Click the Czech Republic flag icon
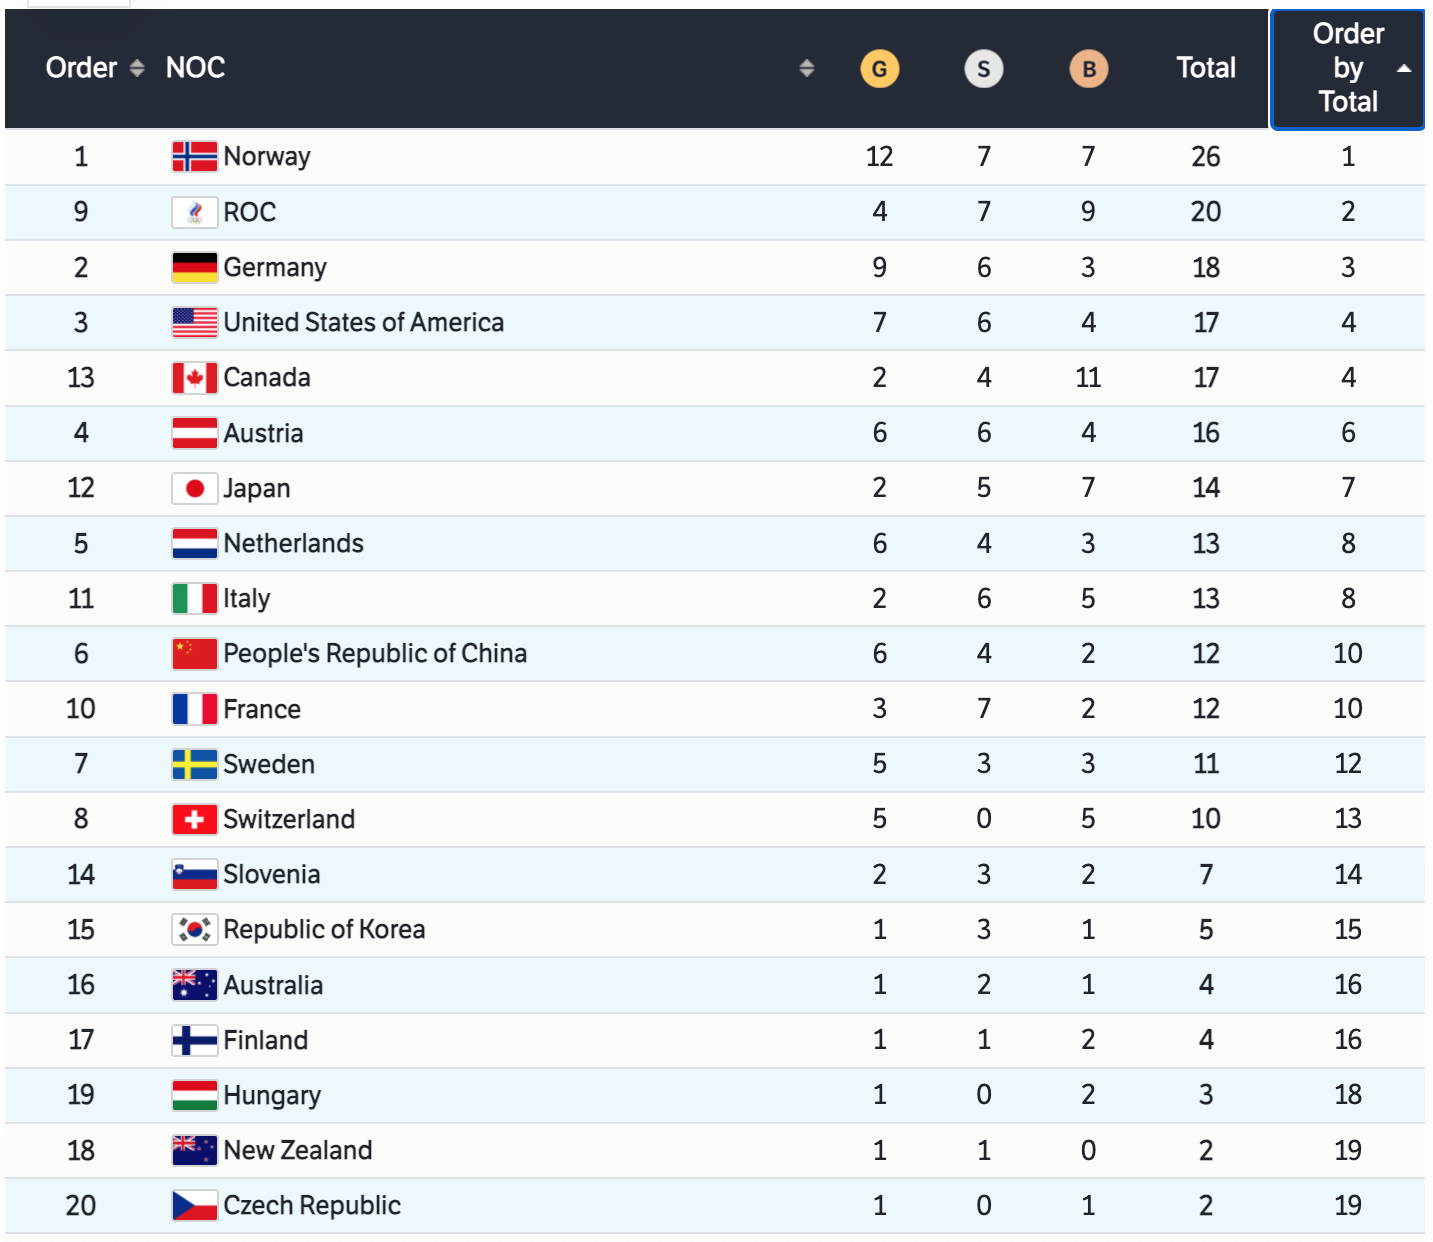 point(194,1206)
